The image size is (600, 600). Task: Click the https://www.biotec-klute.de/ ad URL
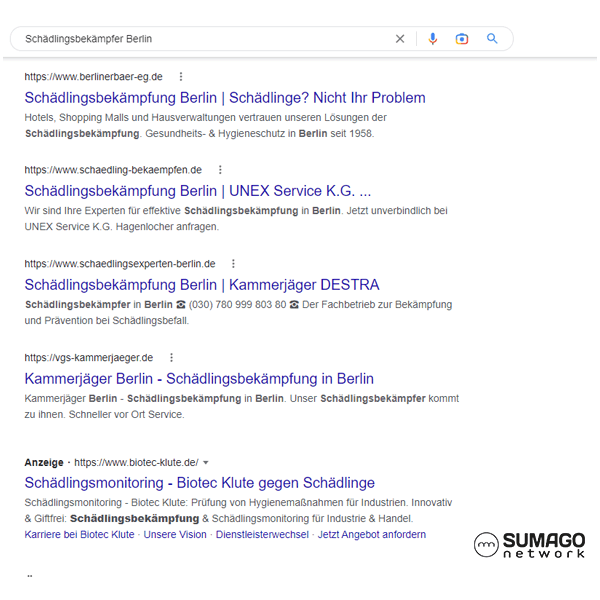(136, 463)
